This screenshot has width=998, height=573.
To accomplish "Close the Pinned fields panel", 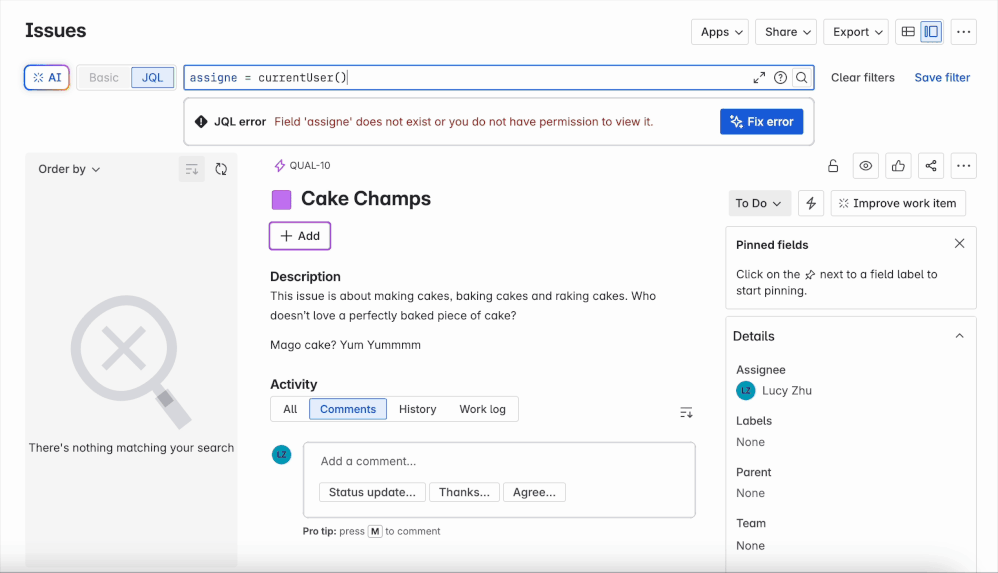I will (x=959, y=244).
